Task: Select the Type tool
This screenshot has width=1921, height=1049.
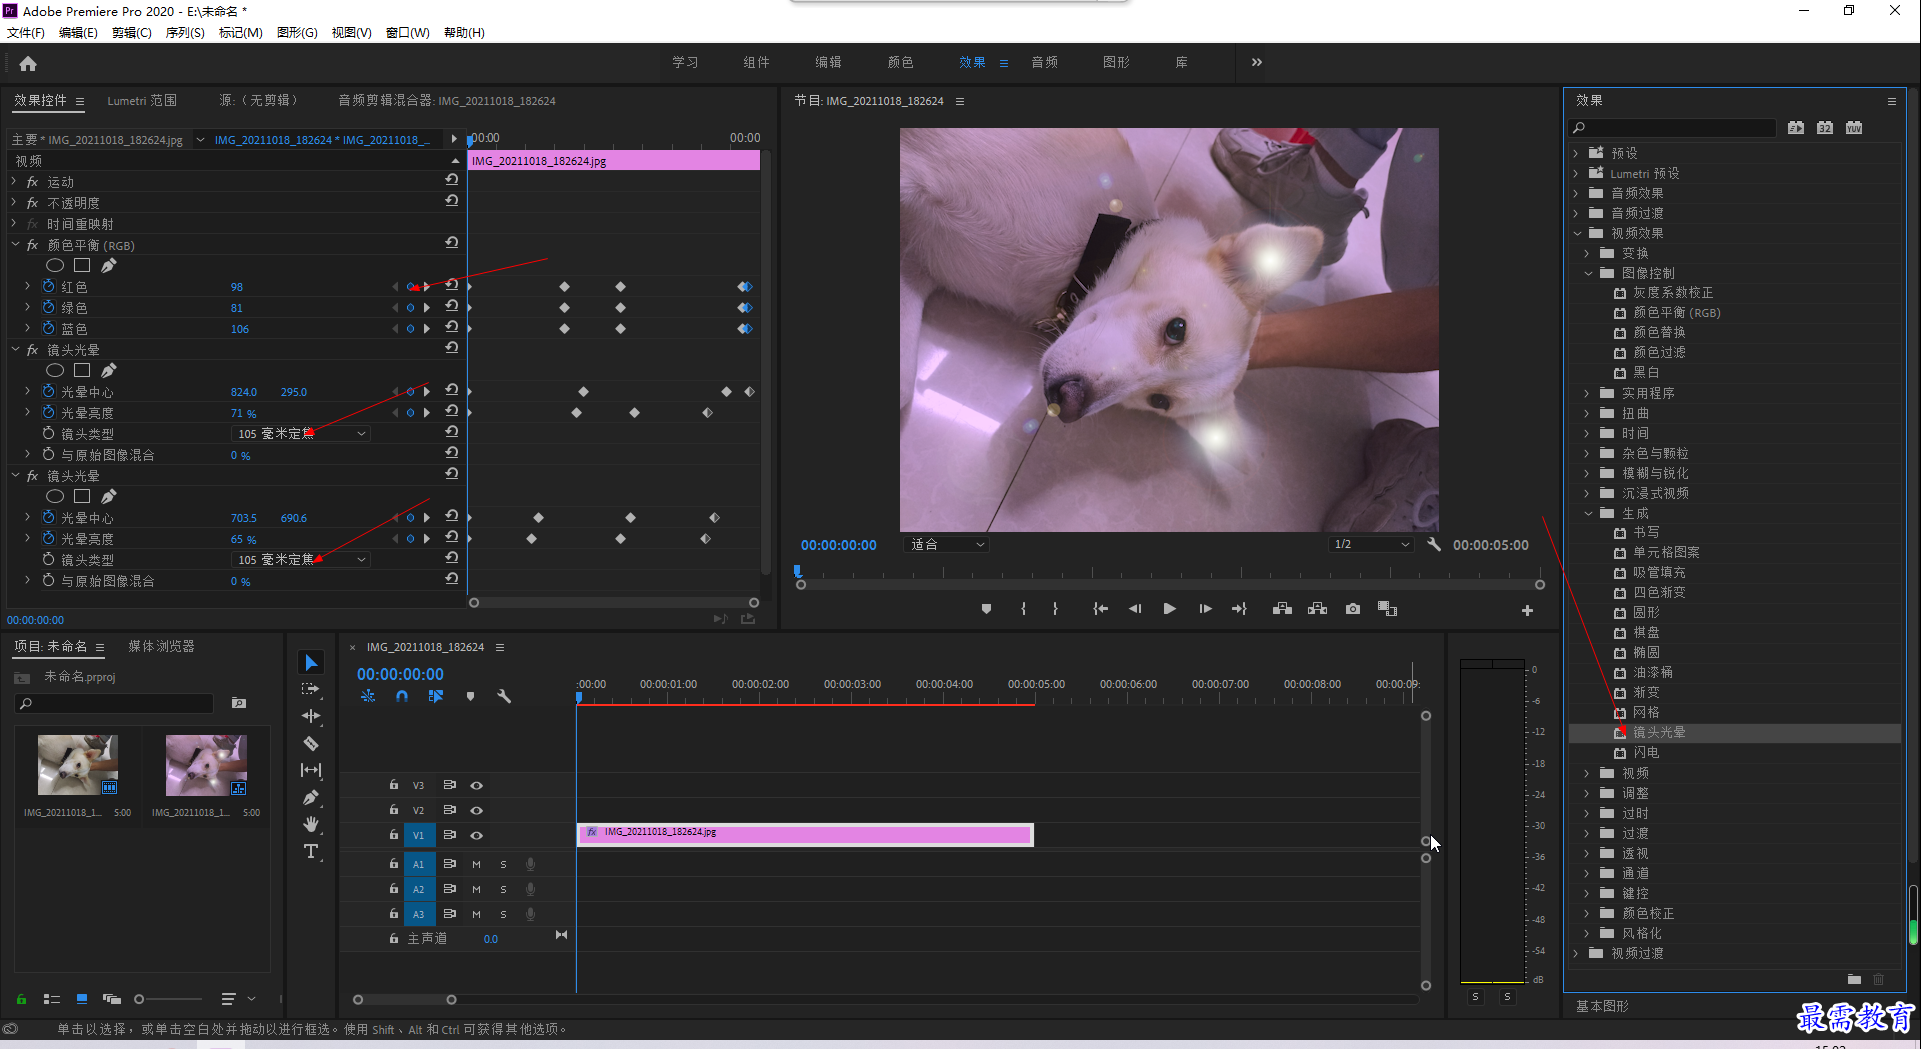Action: pyautogui.click(x=311, y=851)
